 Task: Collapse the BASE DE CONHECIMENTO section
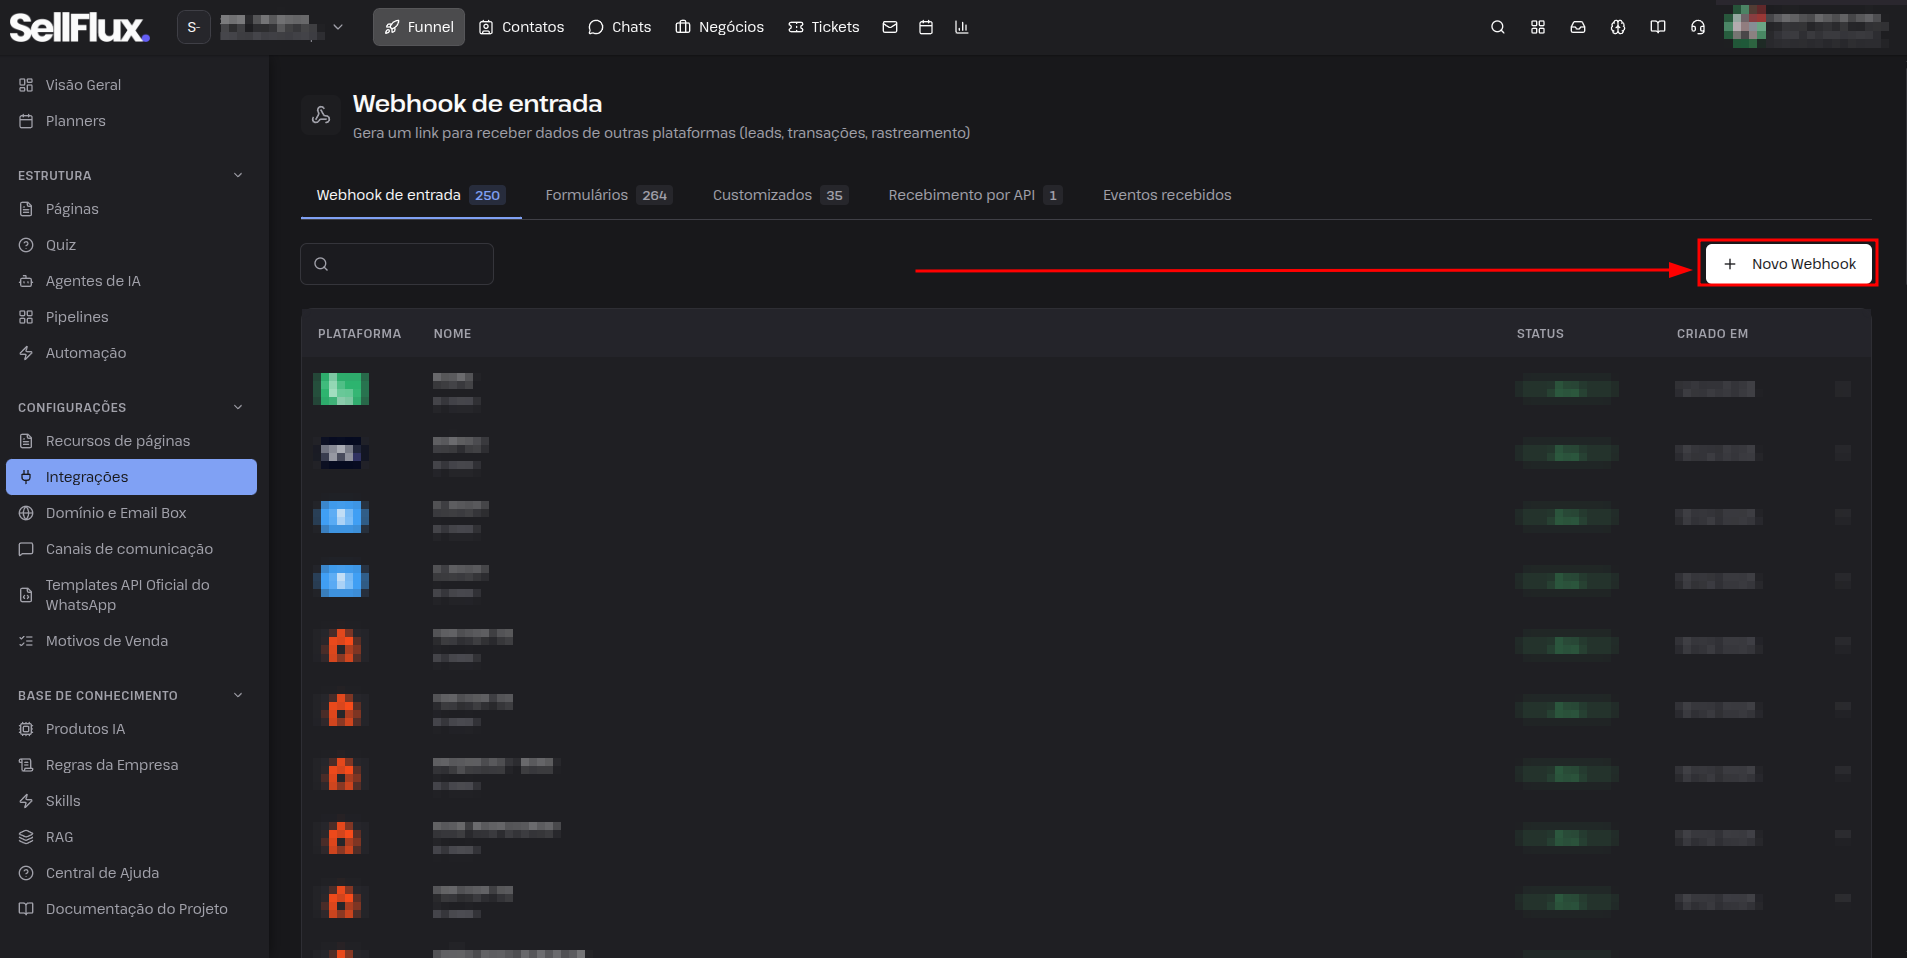(238, 695)
